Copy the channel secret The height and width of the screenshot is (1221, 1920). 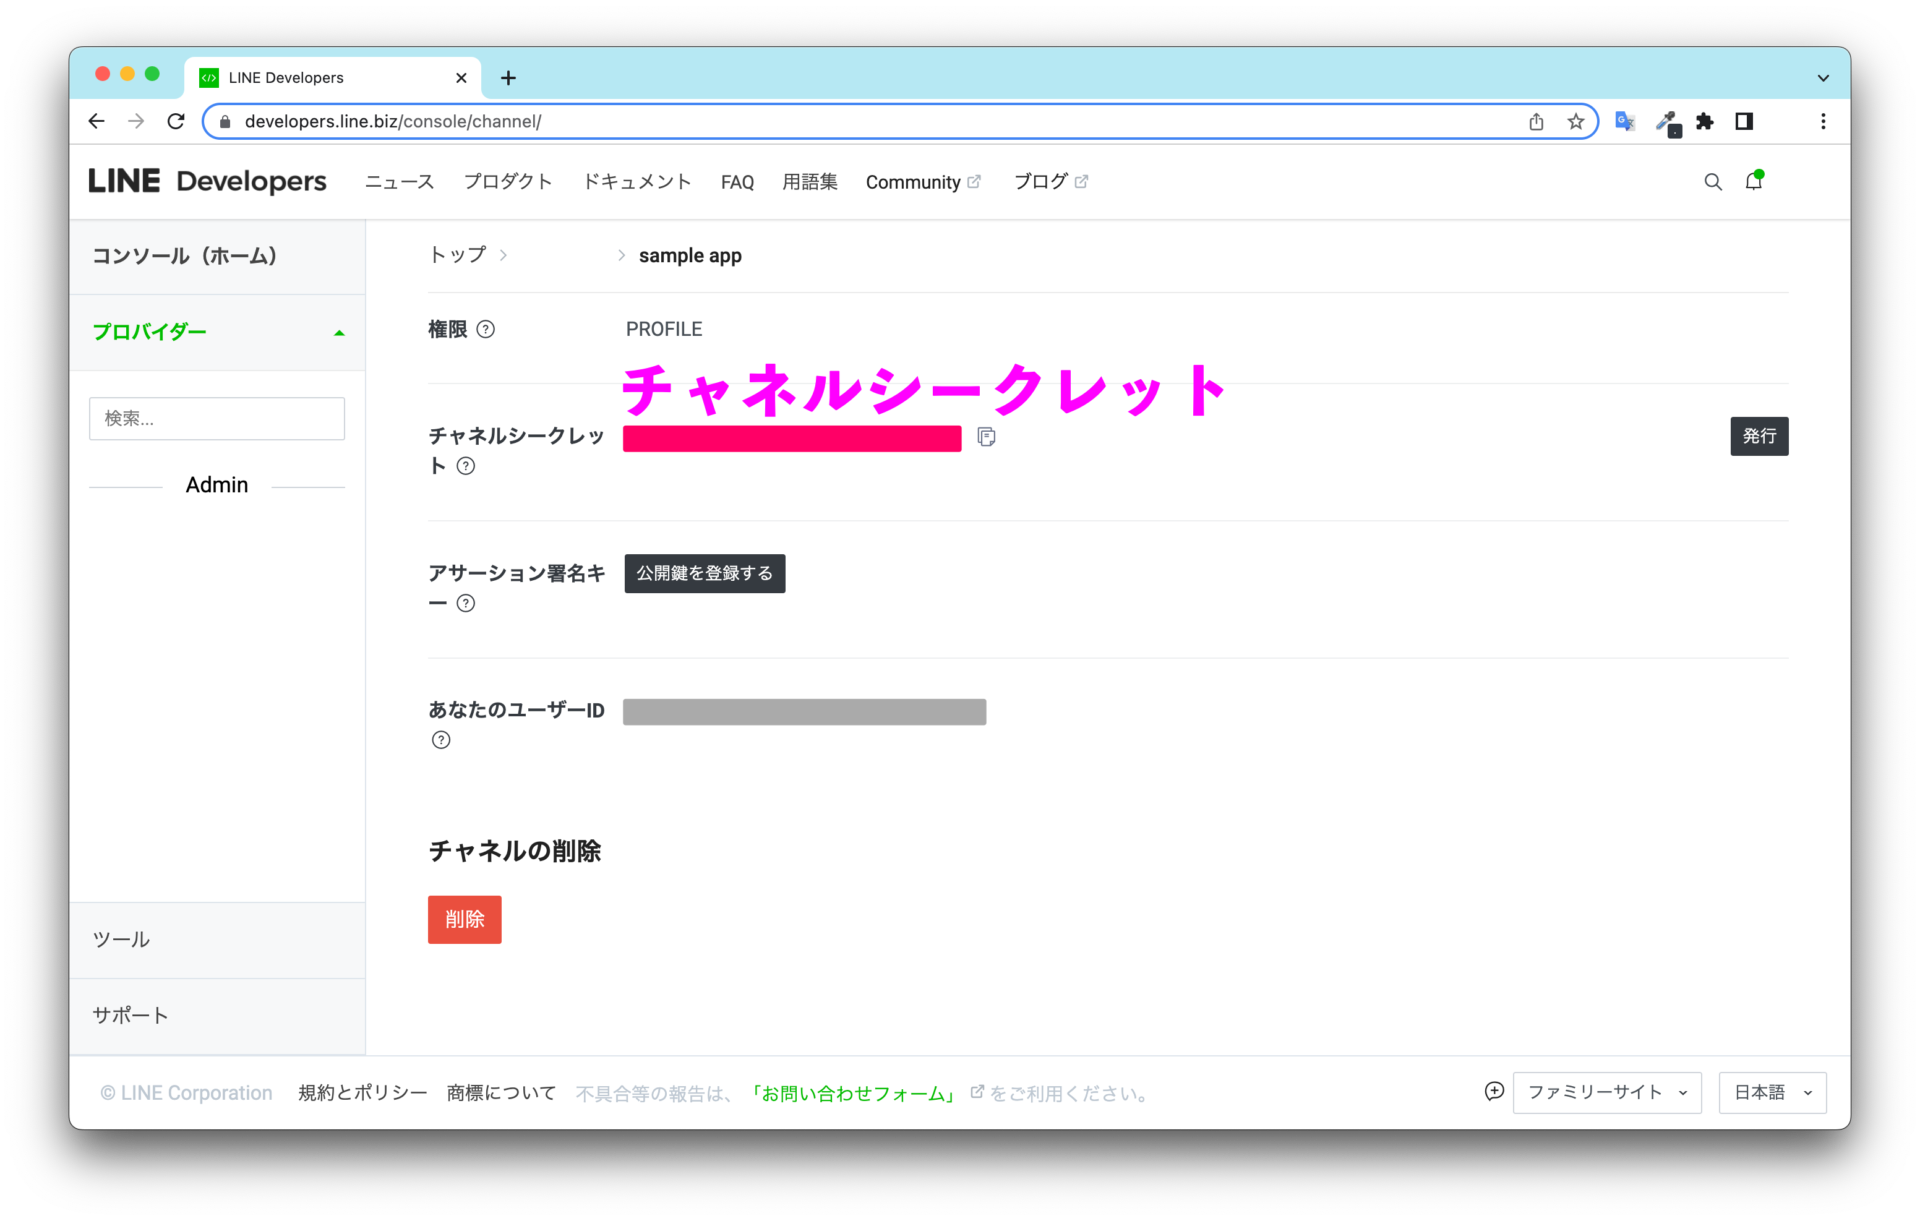(x=986, y=437)
